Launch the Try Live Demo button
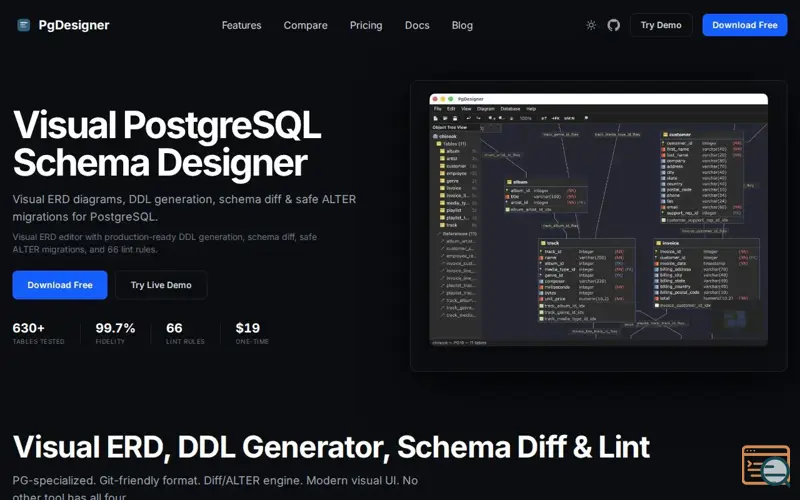The image size is (800, 500). pos(161,285)
